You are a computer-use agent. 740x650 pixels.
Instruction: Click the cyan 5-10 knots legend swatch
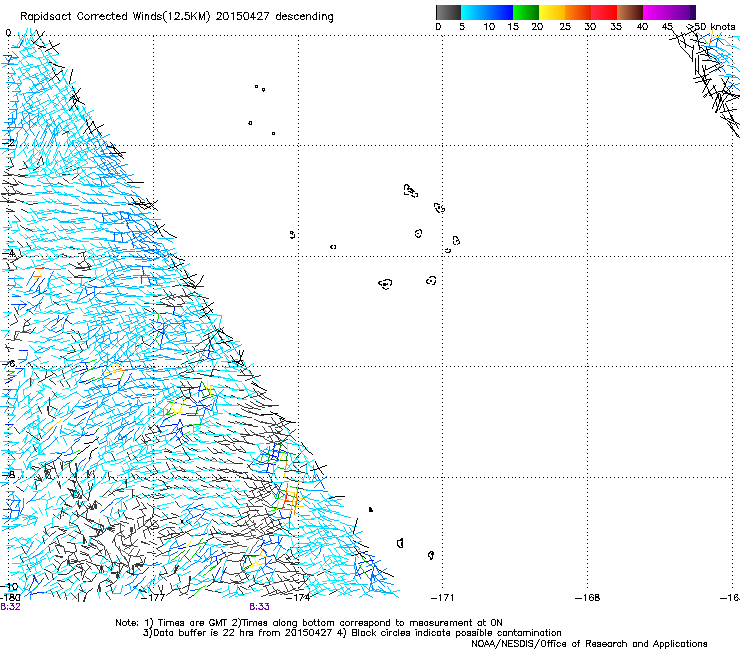(x=473, y=12)
